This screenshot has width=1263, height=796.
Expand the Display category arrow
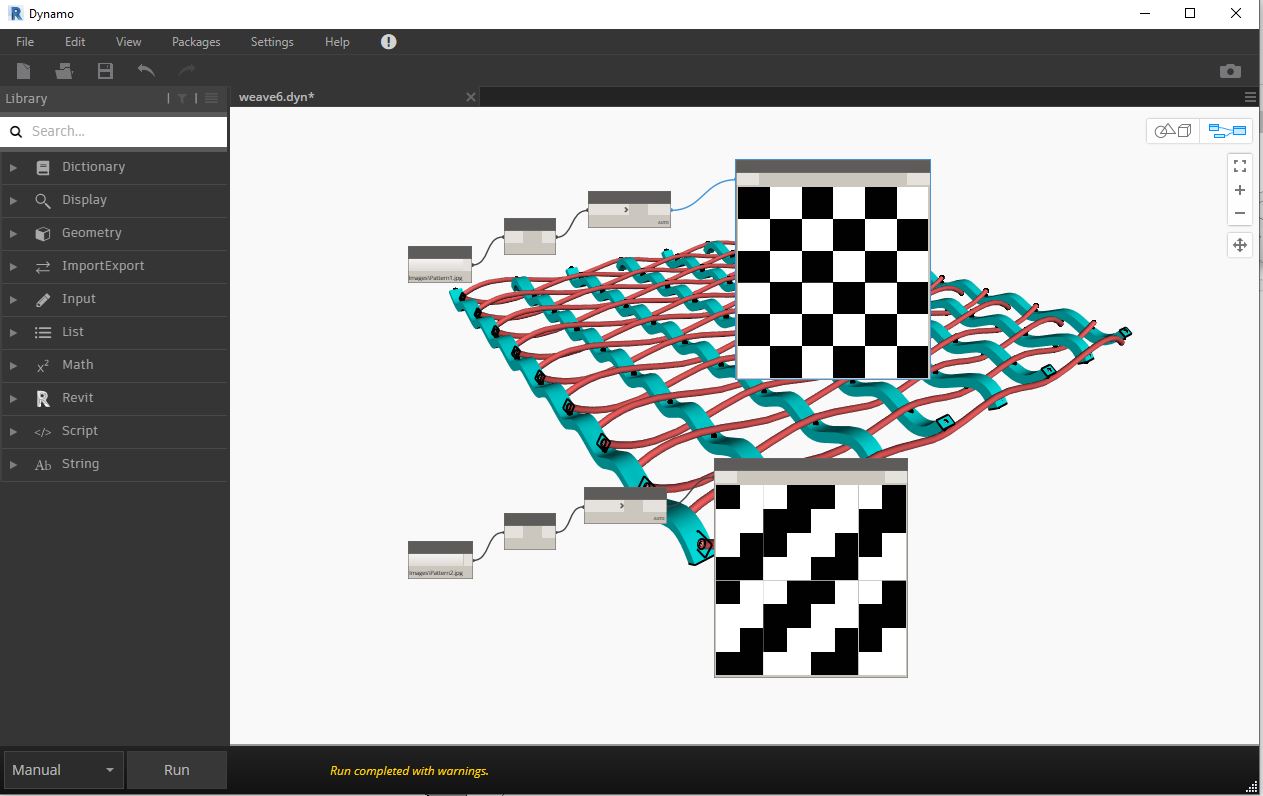pos(13,201)
